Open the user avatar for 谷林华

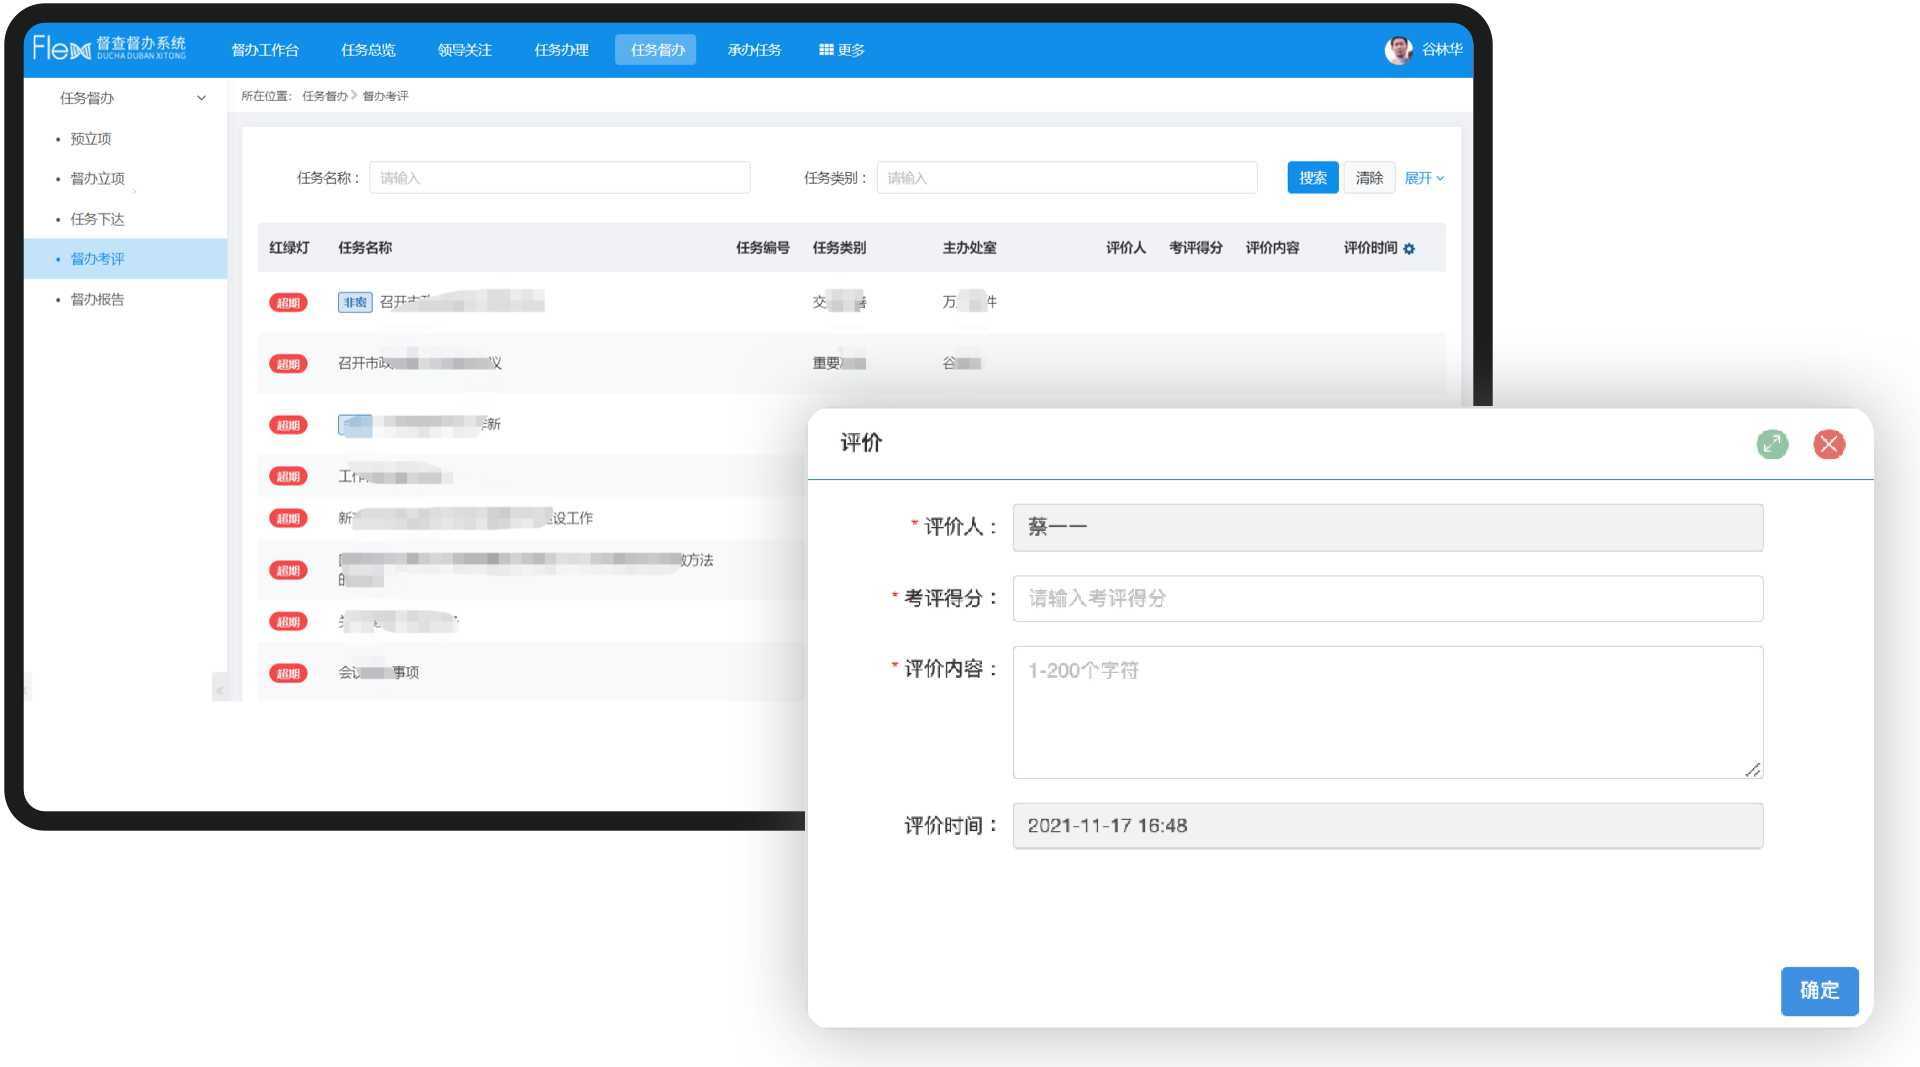pos(1398,49)
